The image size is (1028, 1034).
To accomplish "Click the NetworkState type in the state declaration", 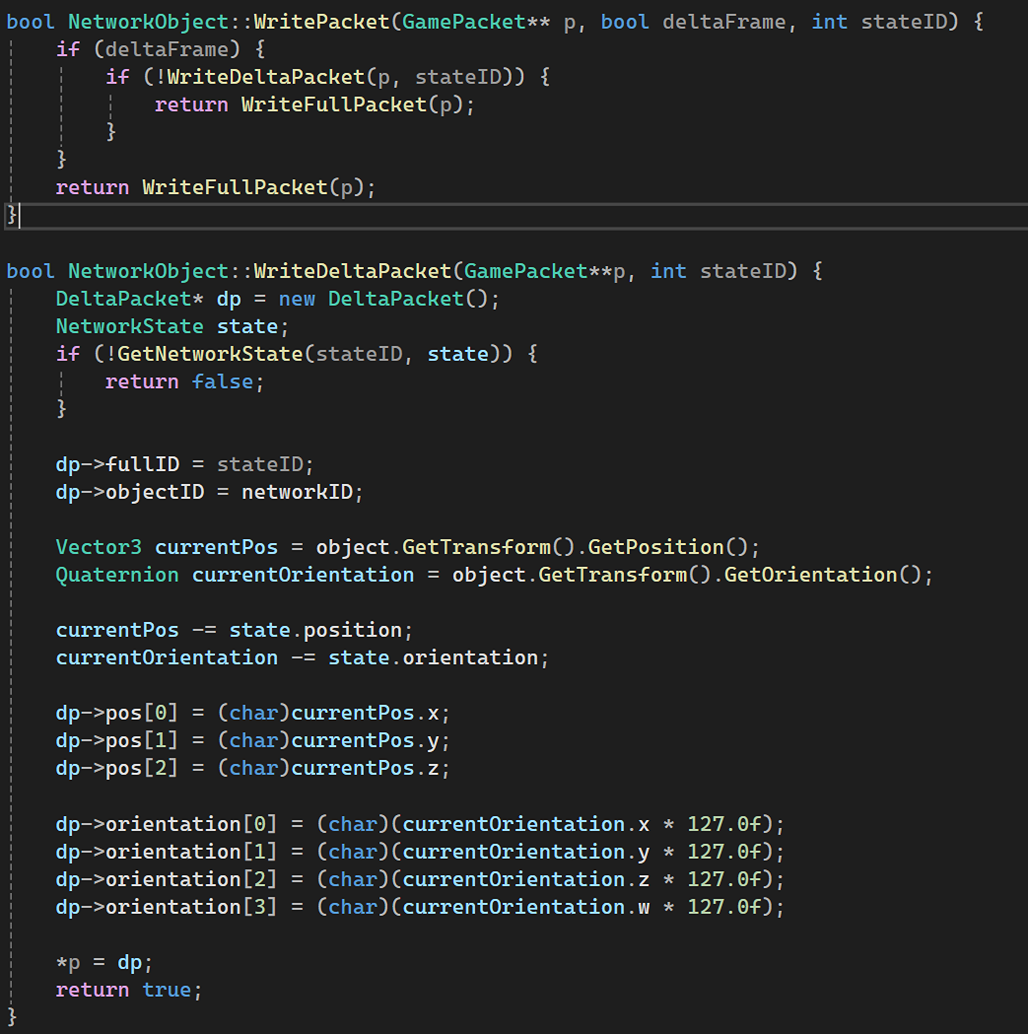I will [129, 326].
